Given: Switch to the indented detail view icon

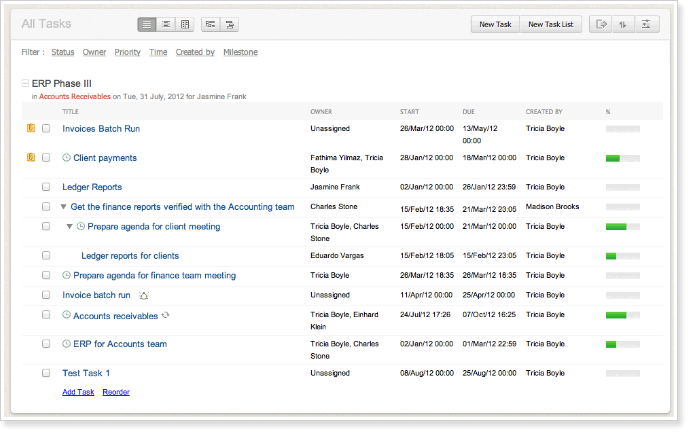Looking at the screenshot, I should coord(166,25).
